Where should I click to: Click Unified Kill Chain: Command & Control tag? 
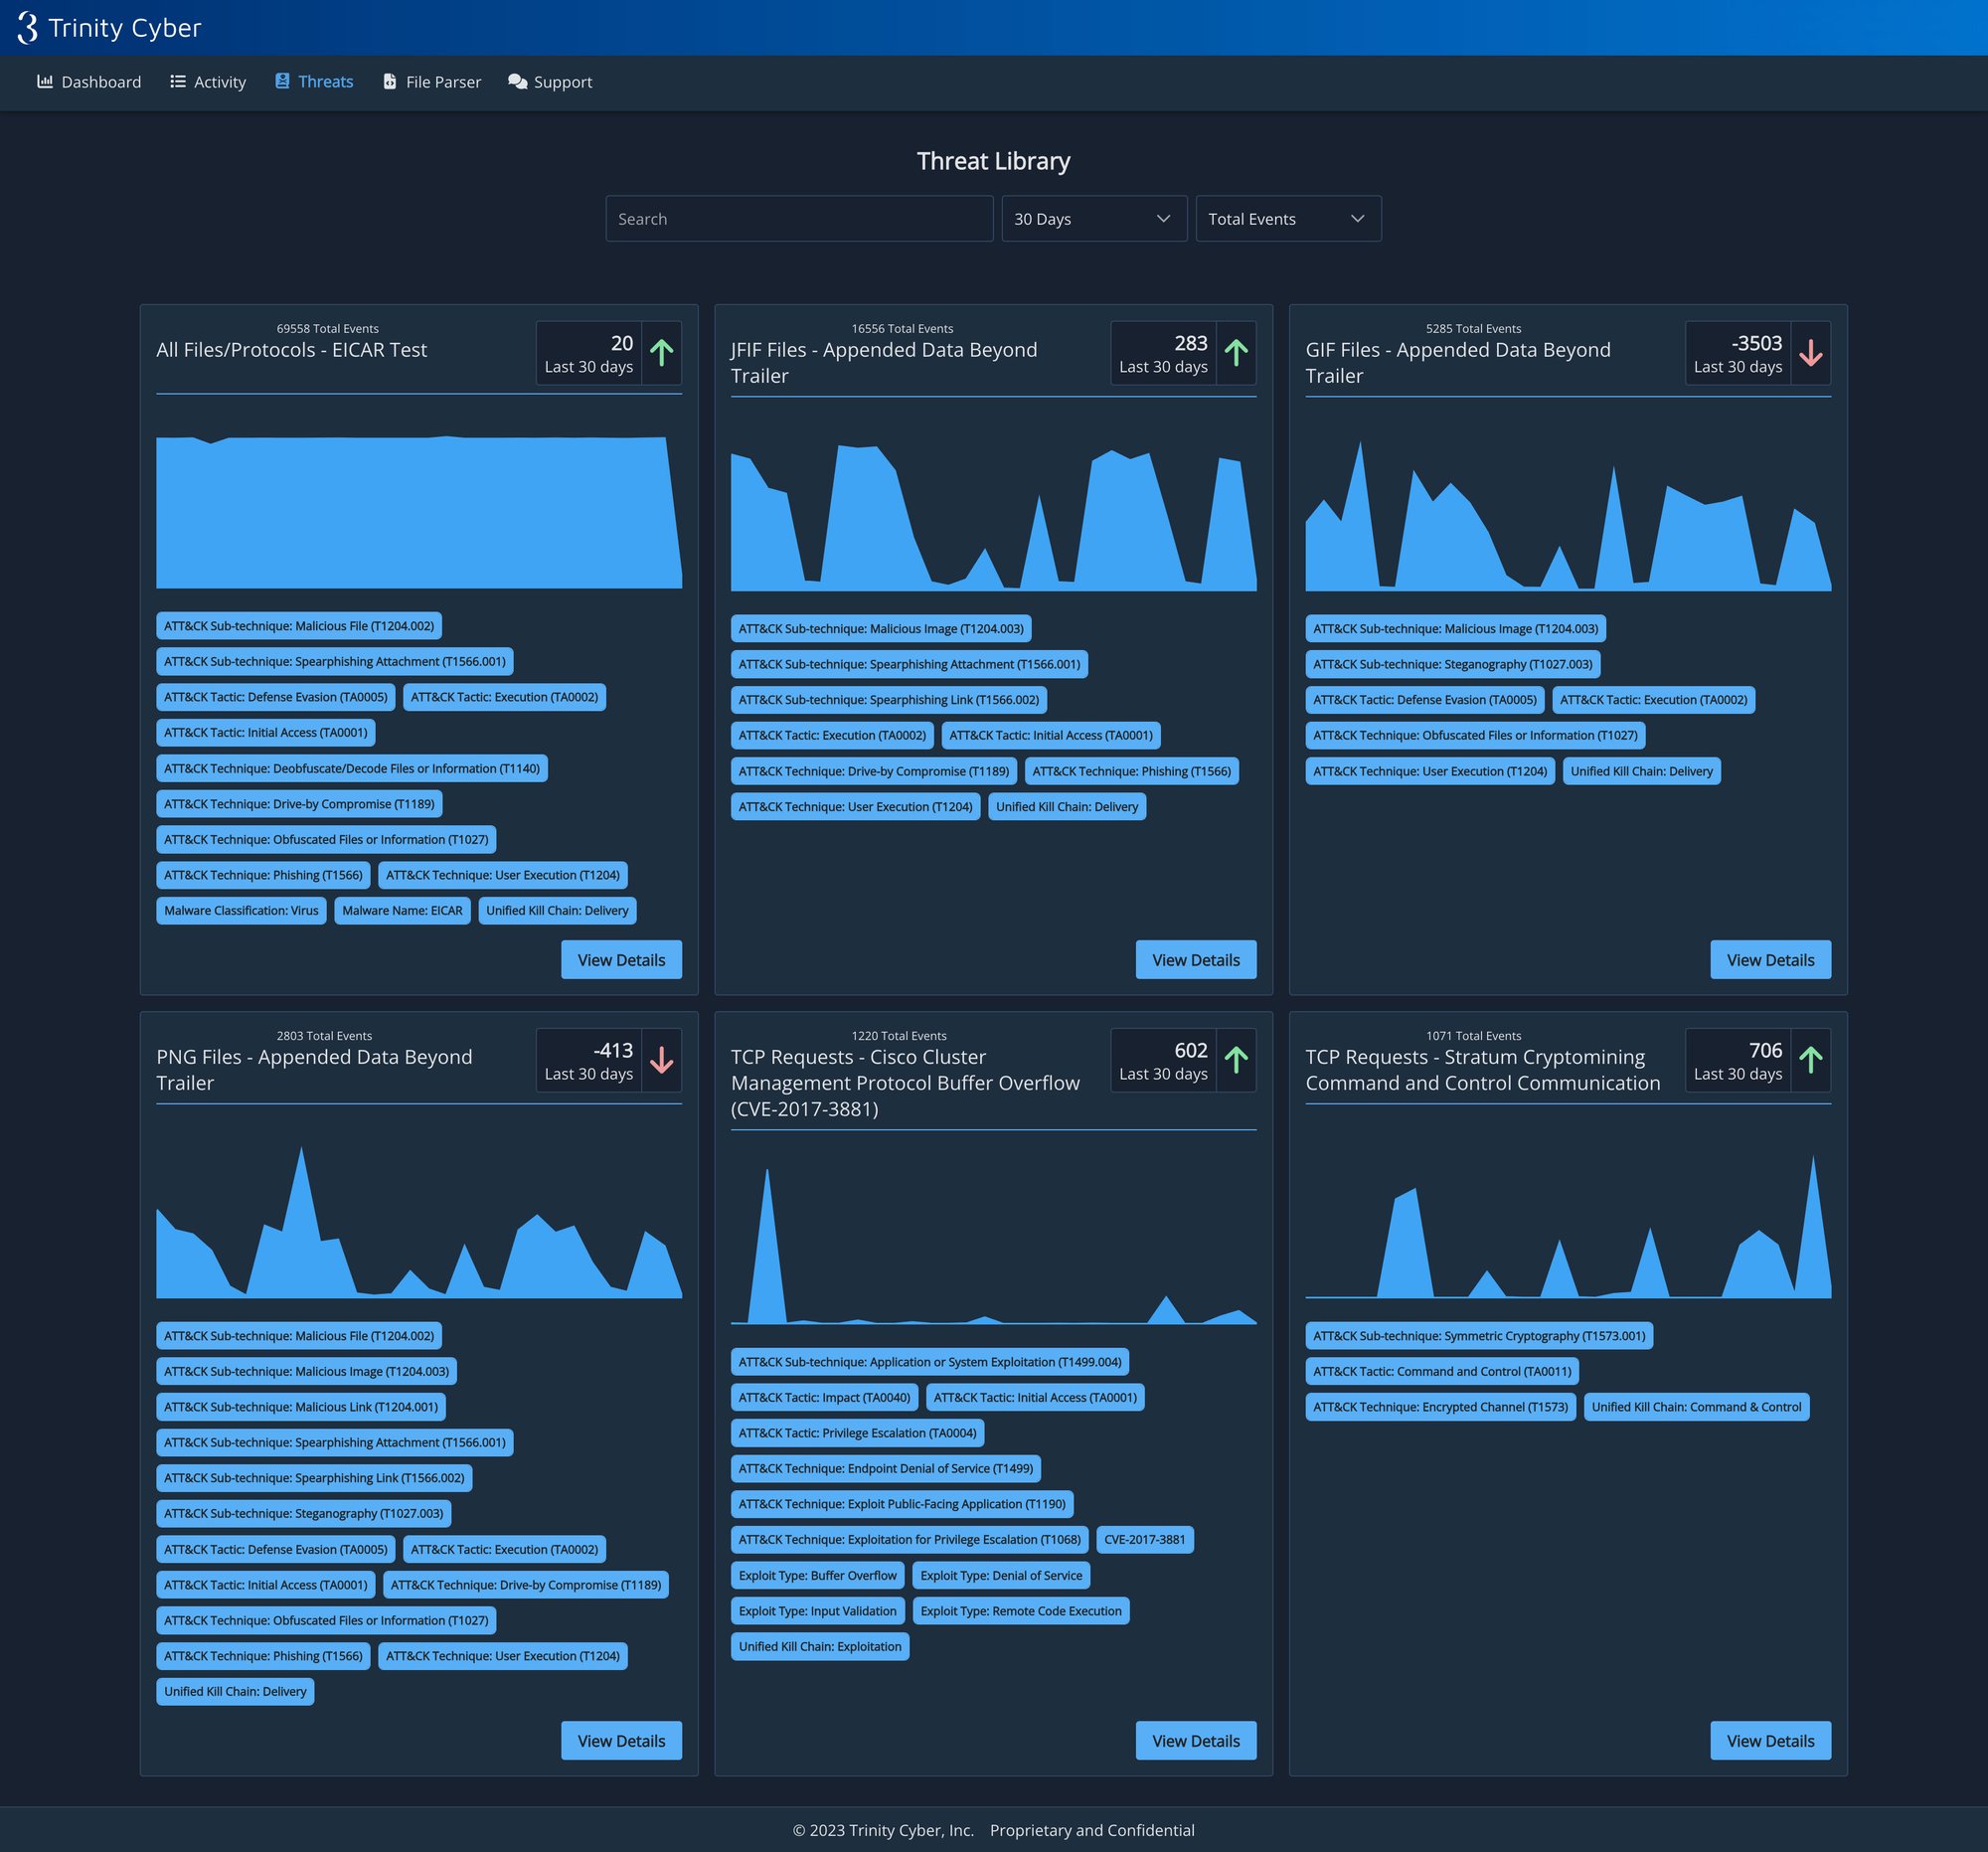pos(1696,1406)
